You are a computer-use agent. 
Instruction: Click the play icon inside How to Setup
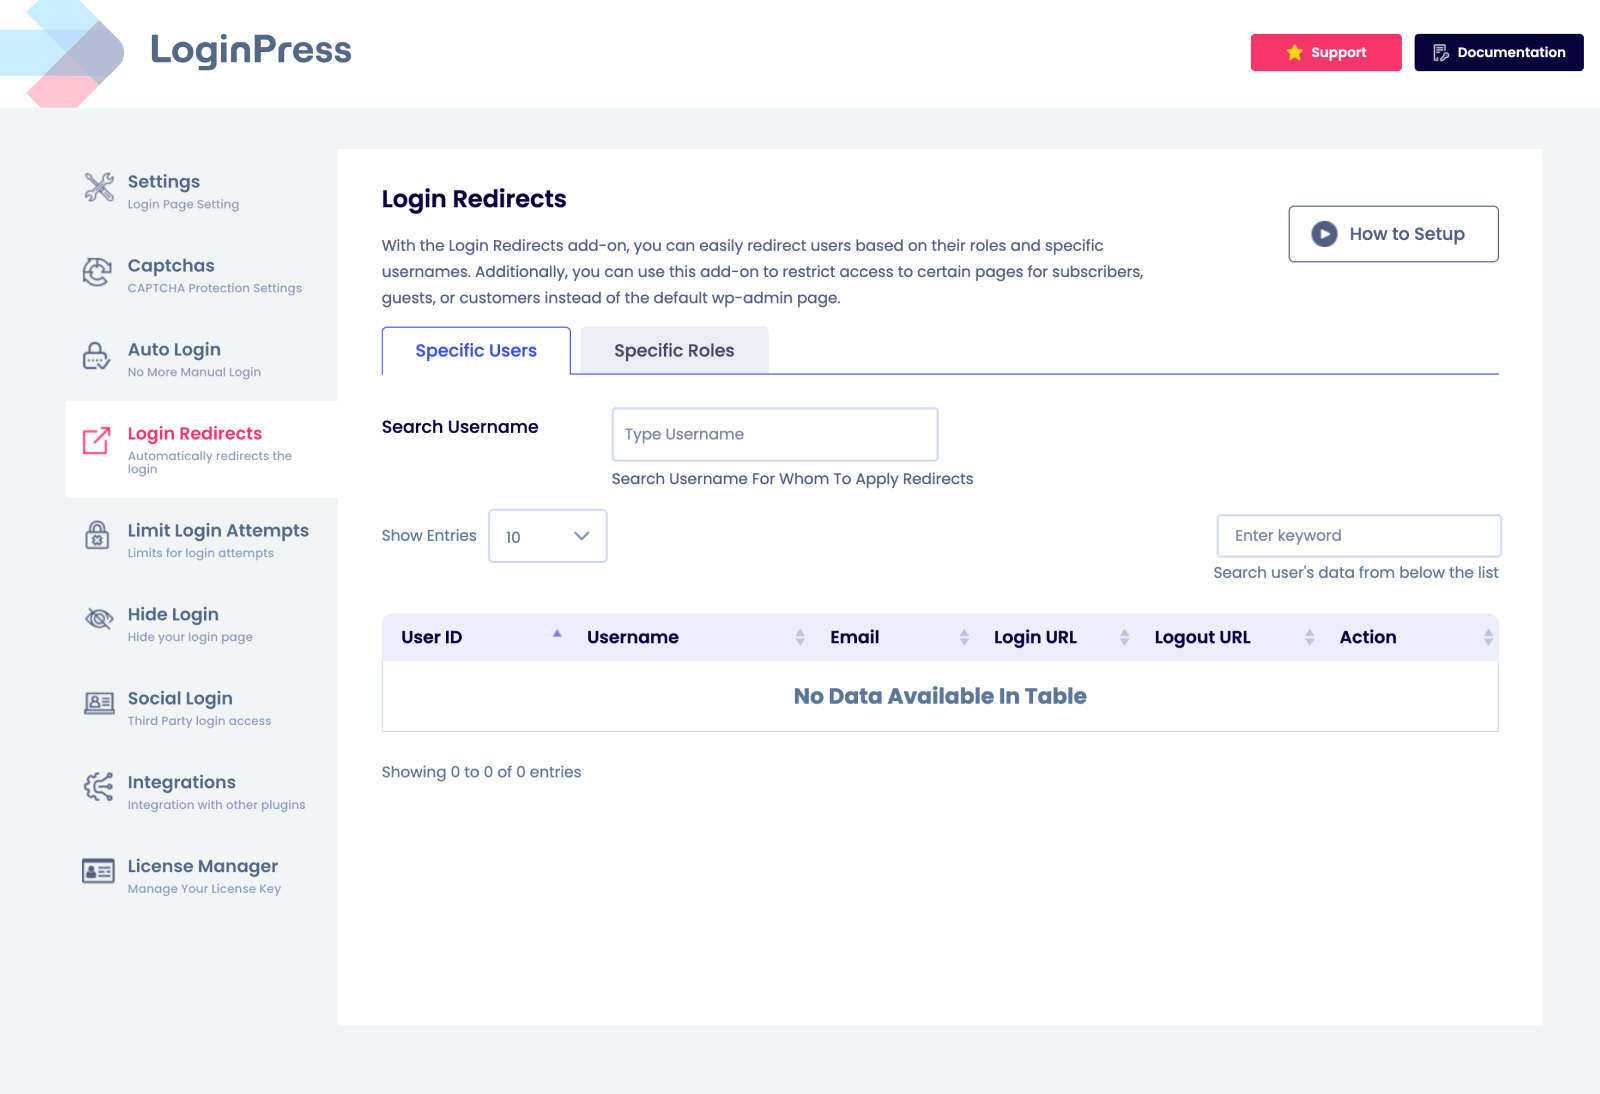(x=1324, y=233)
